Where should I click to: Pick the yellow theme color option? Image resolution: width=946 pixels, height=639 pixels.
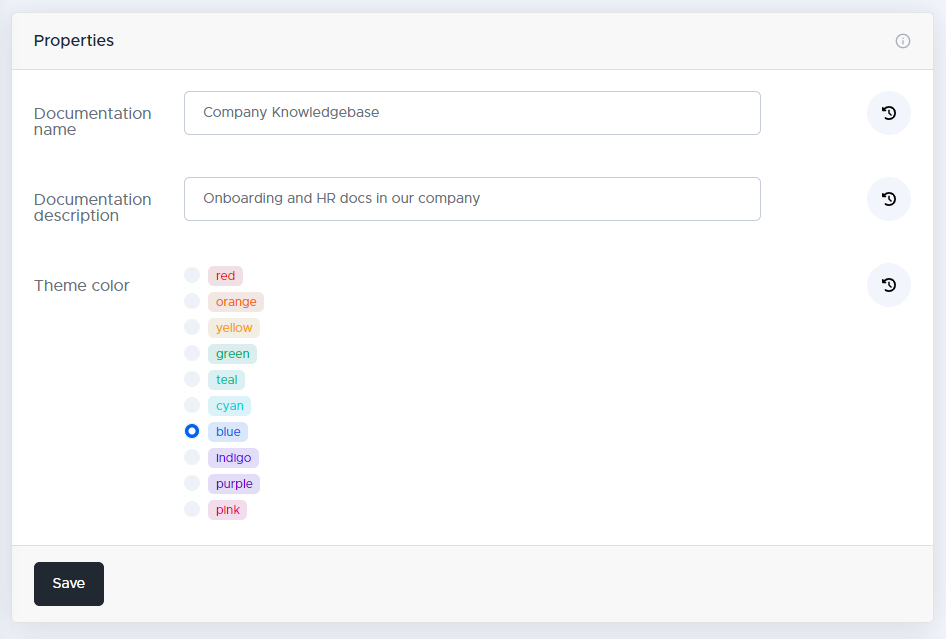[x=192, y=328]
